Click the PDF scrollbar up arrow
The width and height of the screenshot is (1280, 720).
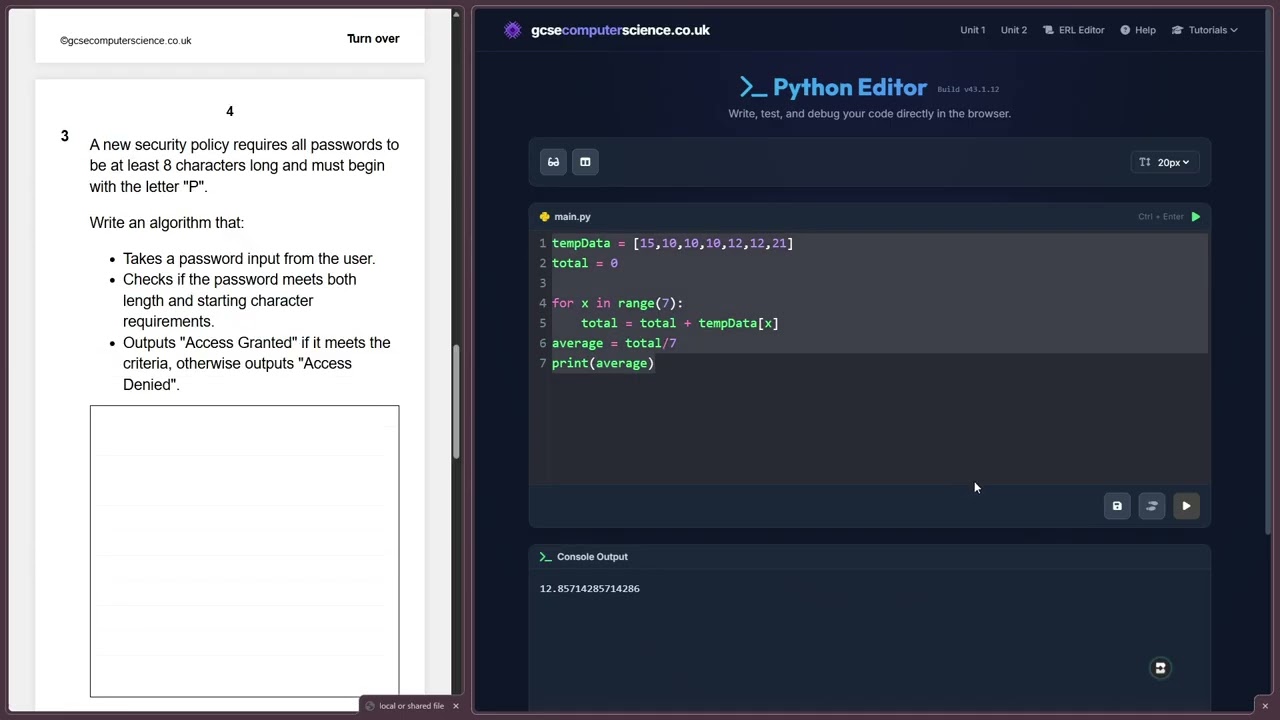point(456,15)
